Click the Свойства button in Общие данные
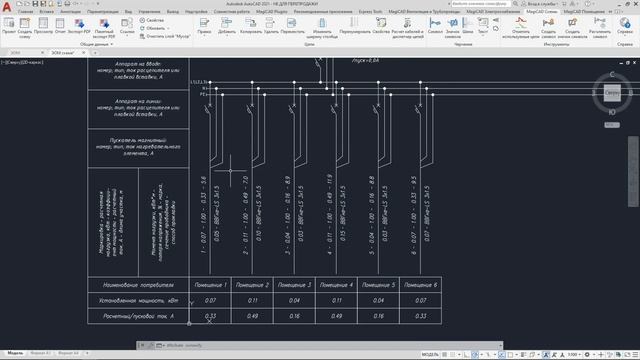 click(x=152, y=20)
